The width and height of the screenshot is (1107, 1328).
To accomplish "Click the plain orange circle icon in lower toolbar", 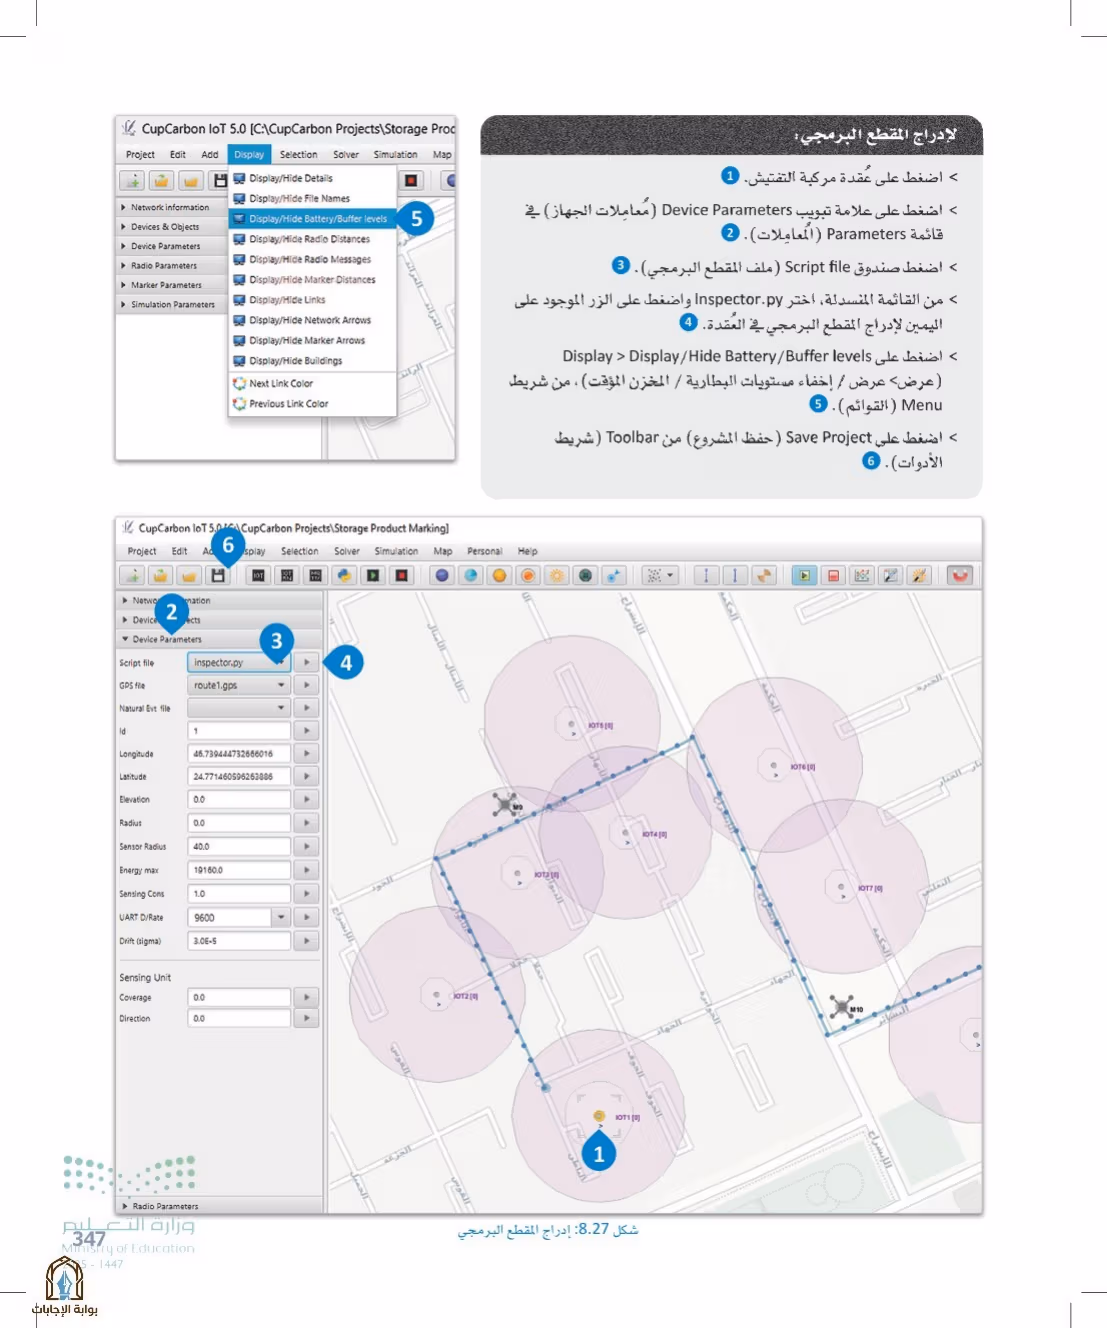I will pos(499,575).
